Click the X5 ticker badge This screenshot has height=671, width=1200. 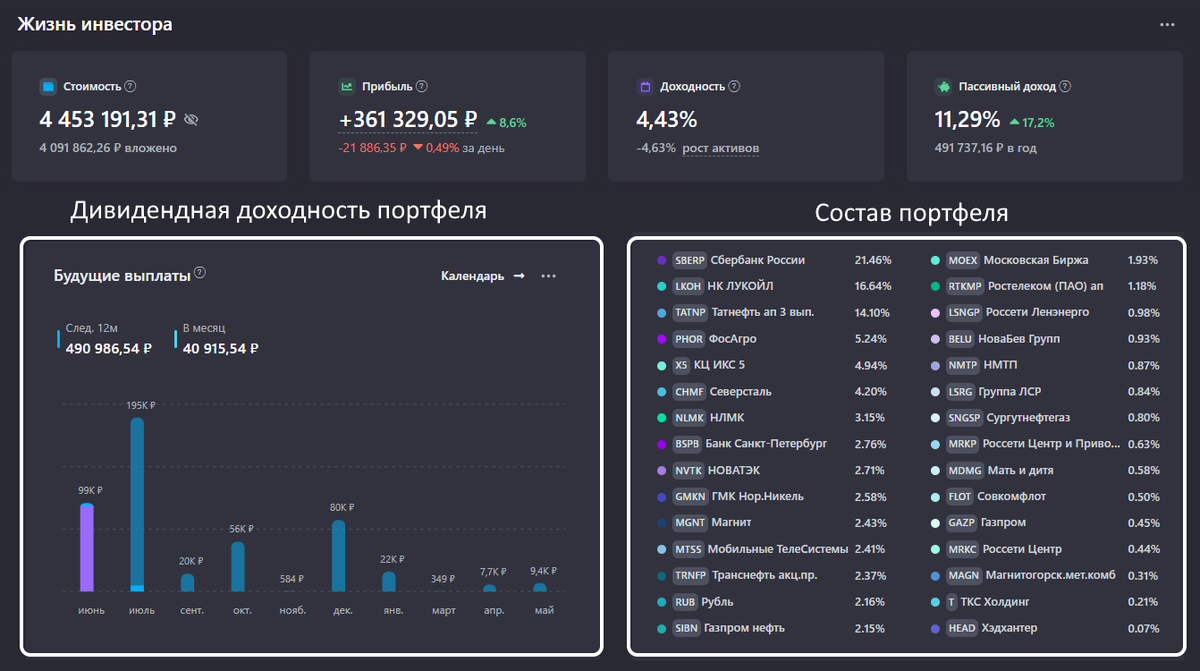pyautogui.click(x=681, y=365)
